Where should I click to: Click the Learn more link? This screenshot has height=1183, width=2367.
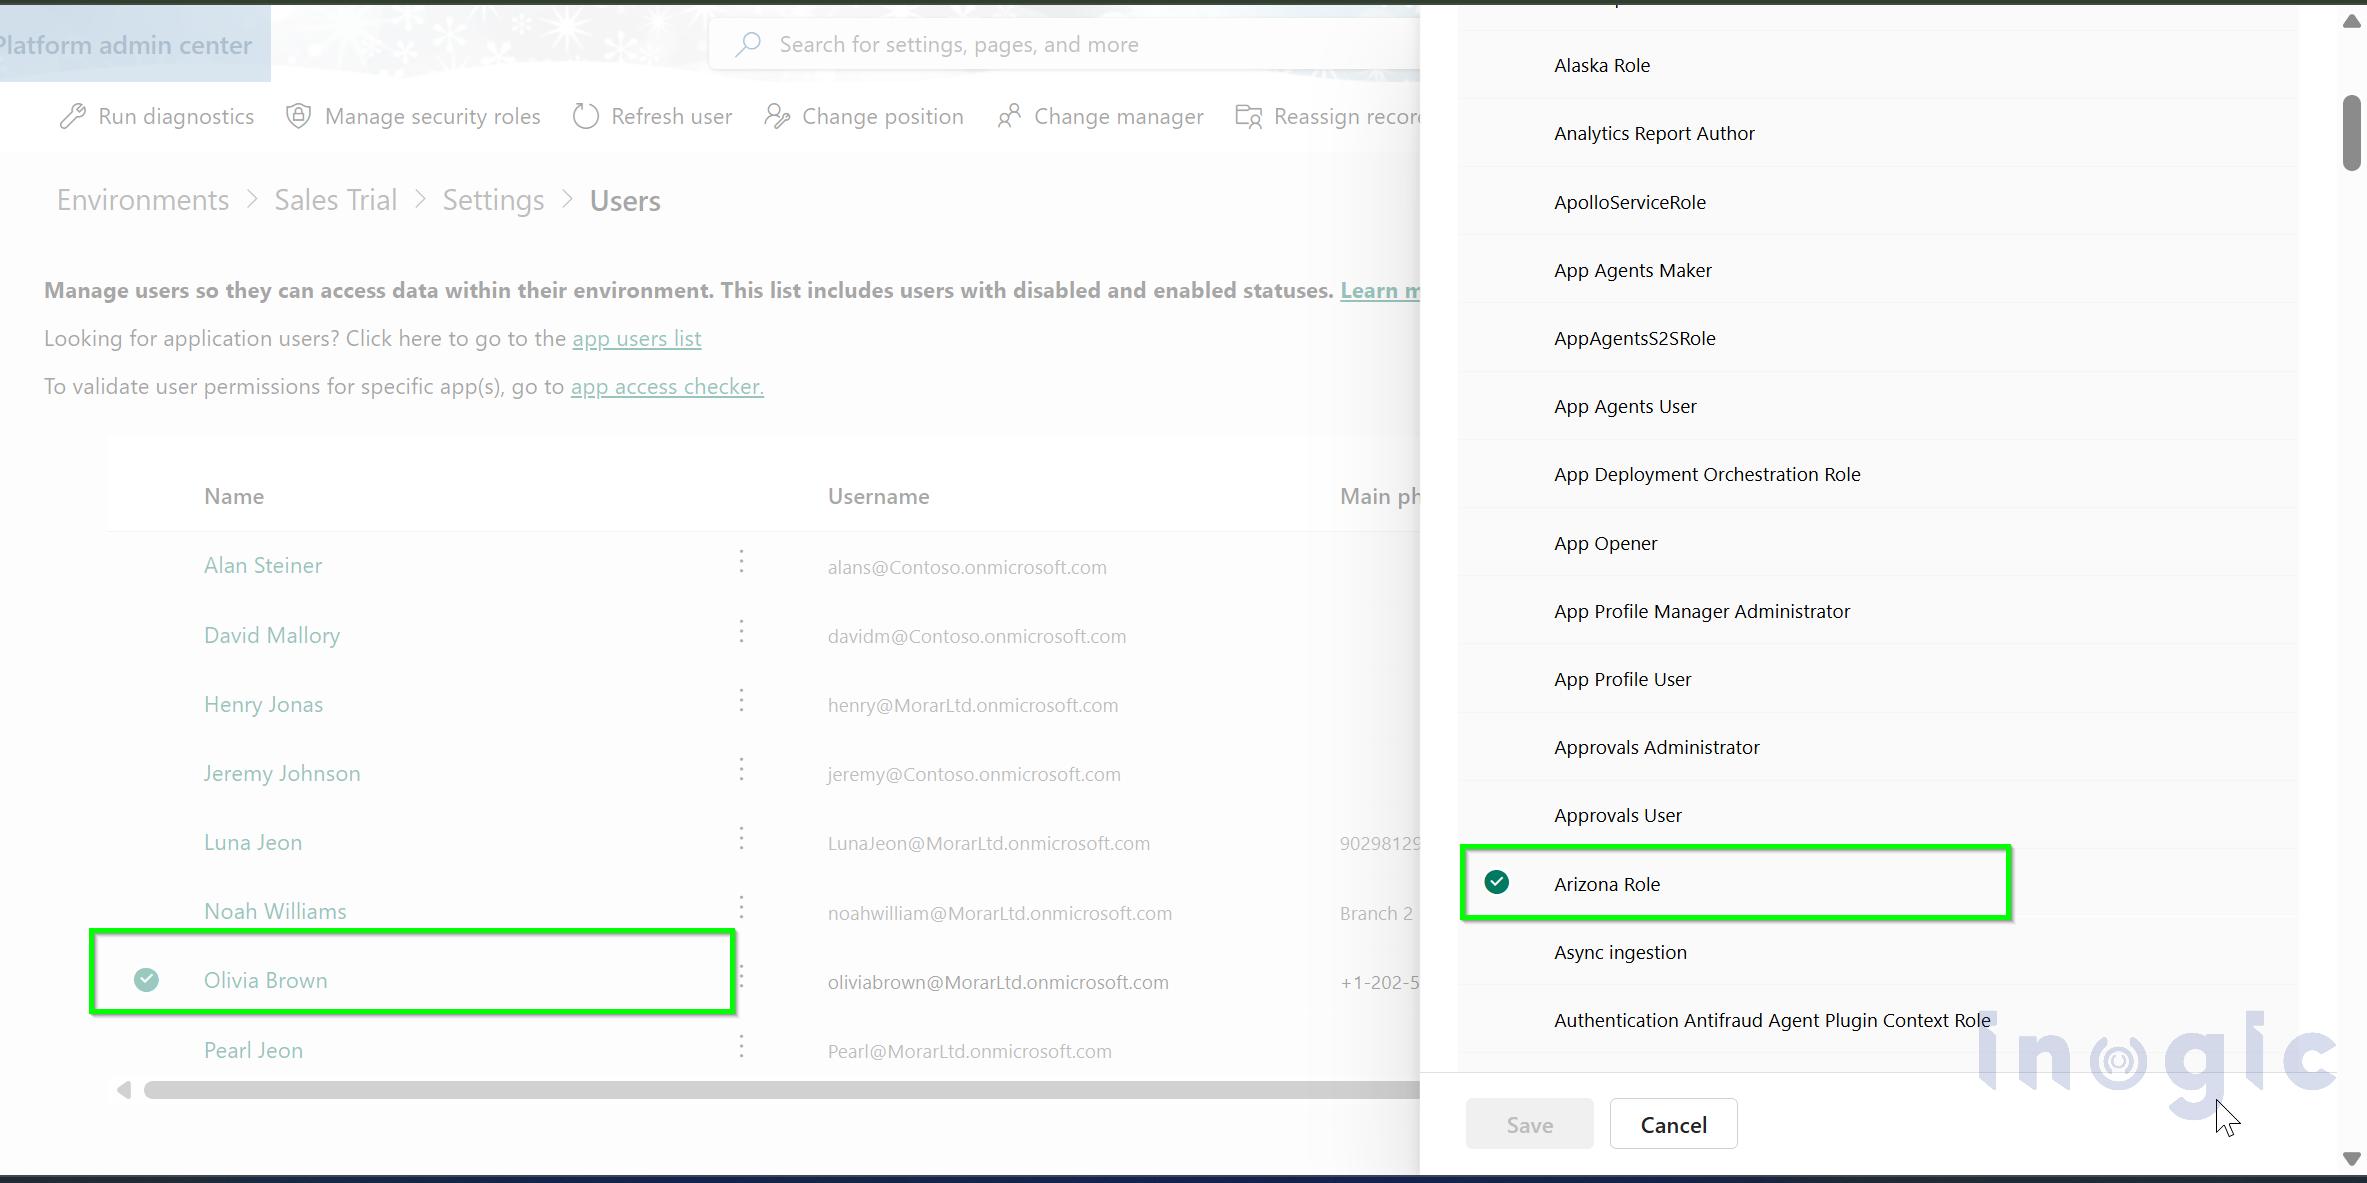pos(1379,290)
